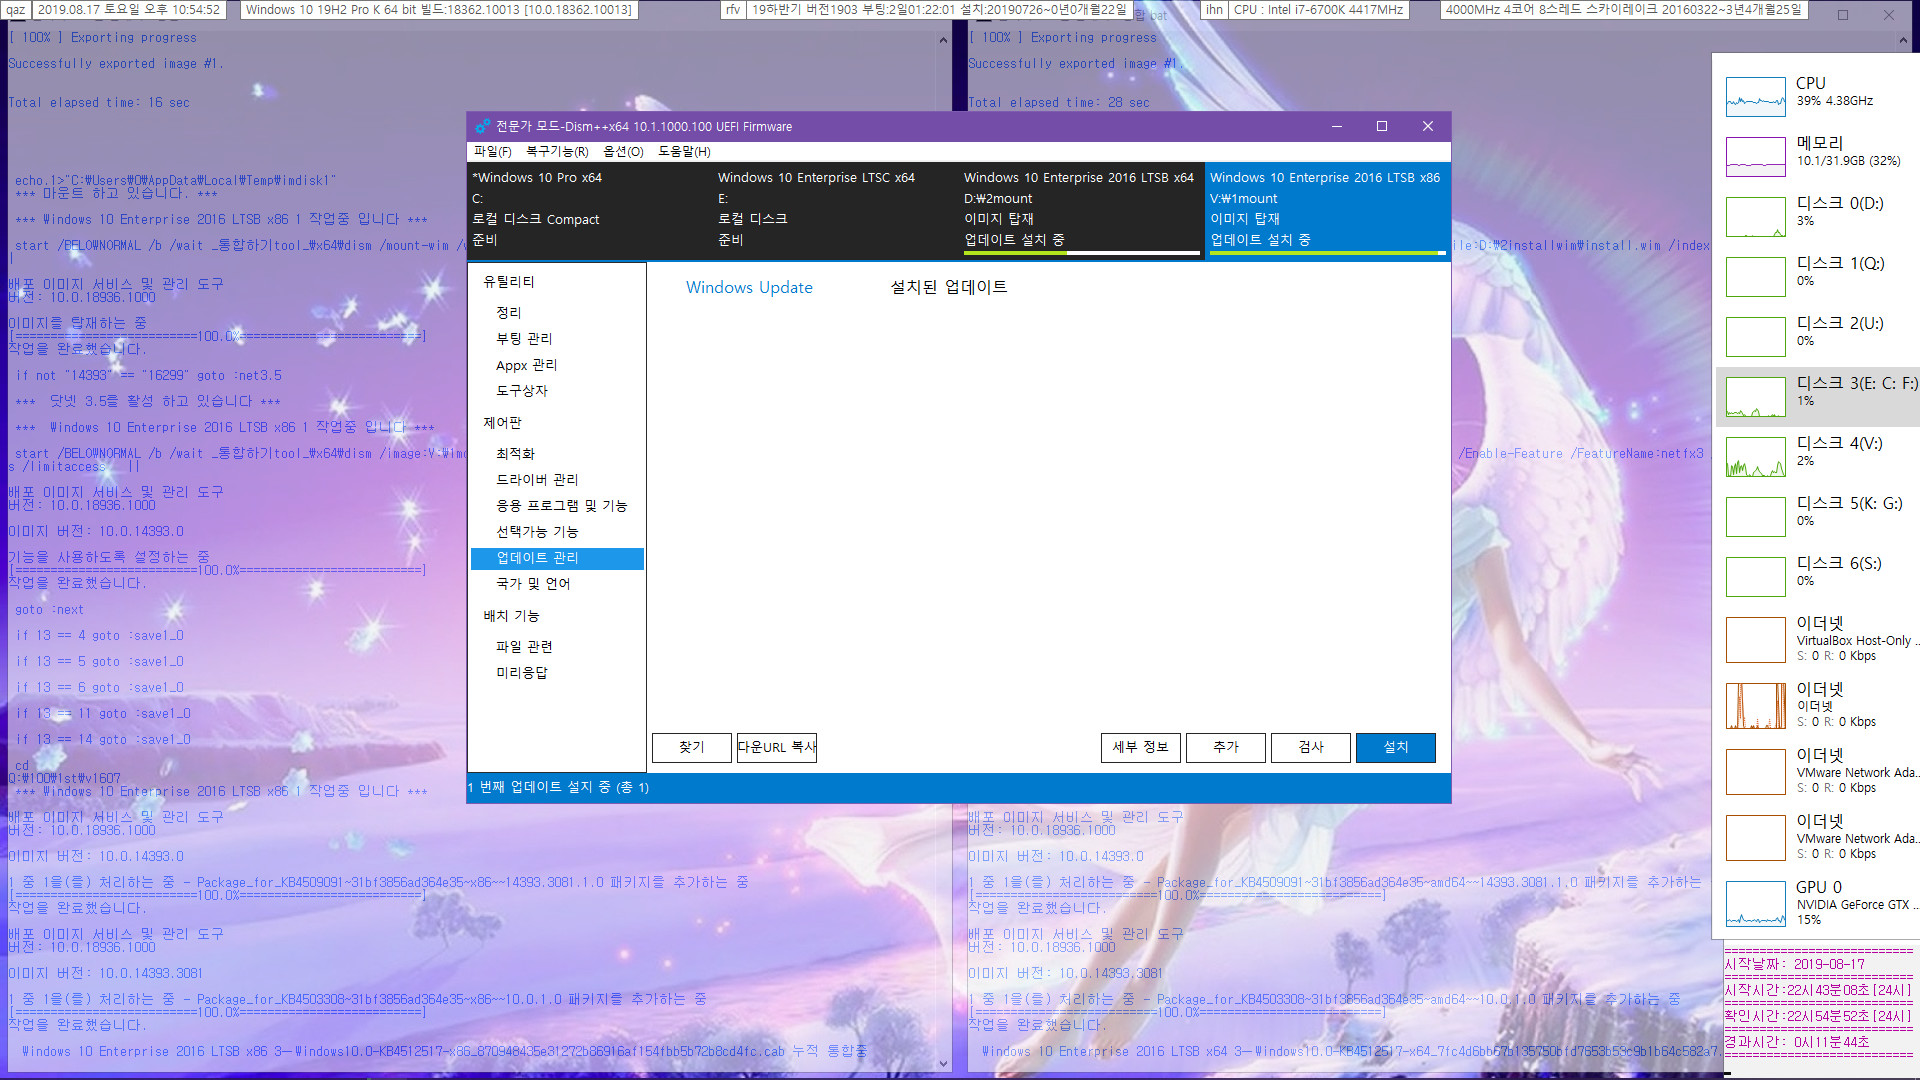The width and height of the screenshot is (1920, 1080).
Task: Maximize the Dism++ window
Action: (1382, 127)
